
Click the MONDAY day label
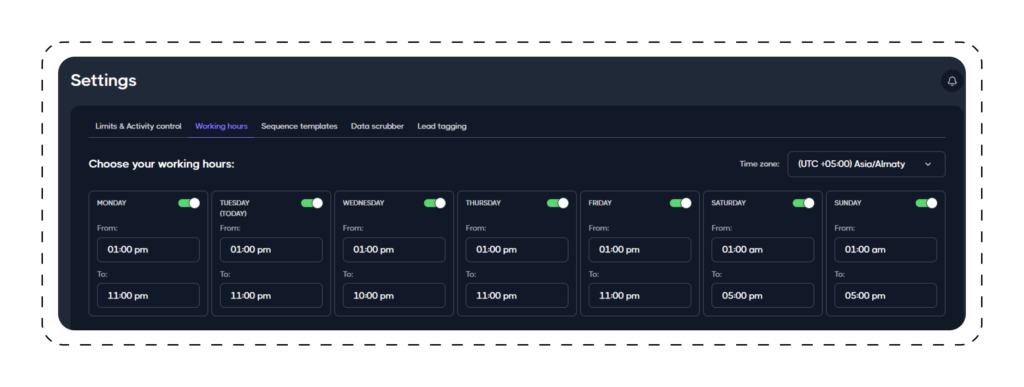[112, 203]
